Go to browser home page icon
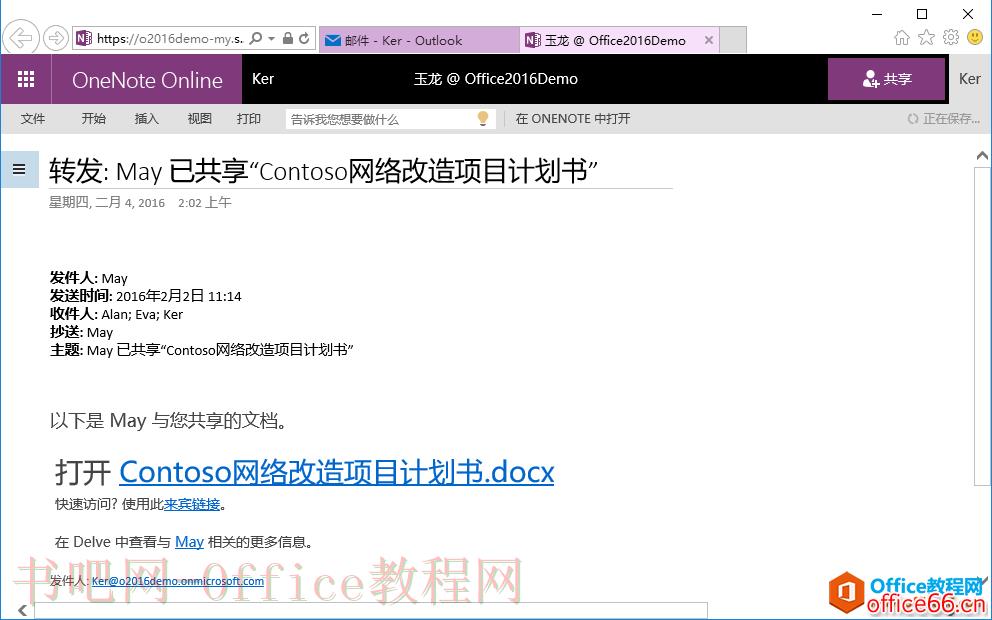992x620 pixels. (902, 38)
